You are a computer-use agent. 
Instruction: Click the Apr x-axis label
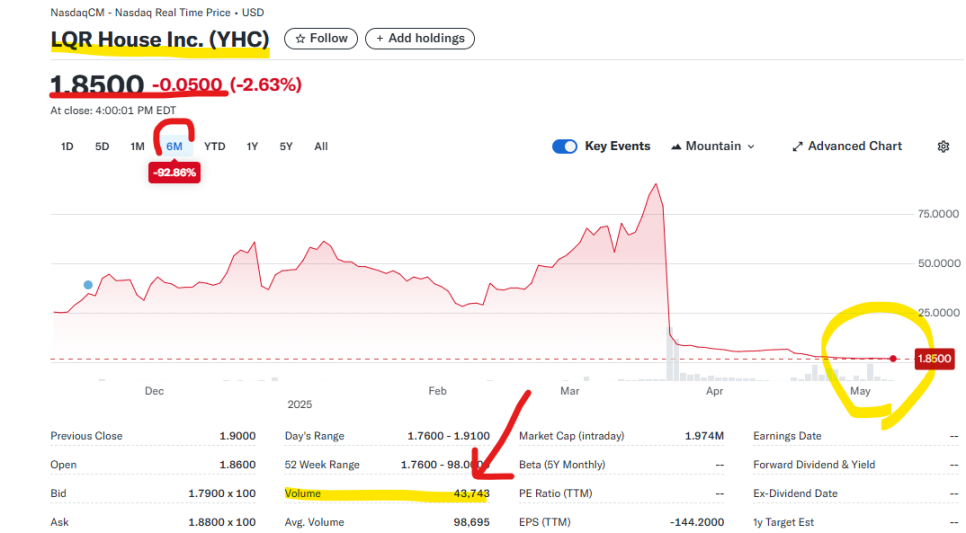pos(714,391)
